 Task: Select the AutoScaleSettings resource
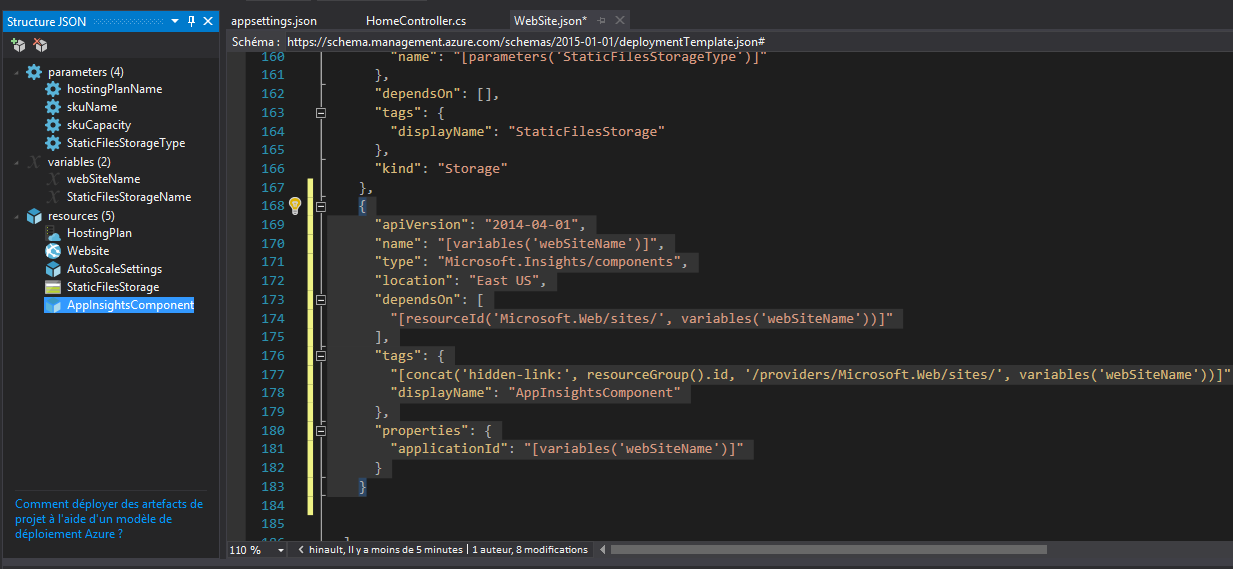click(x=114, y=269)
